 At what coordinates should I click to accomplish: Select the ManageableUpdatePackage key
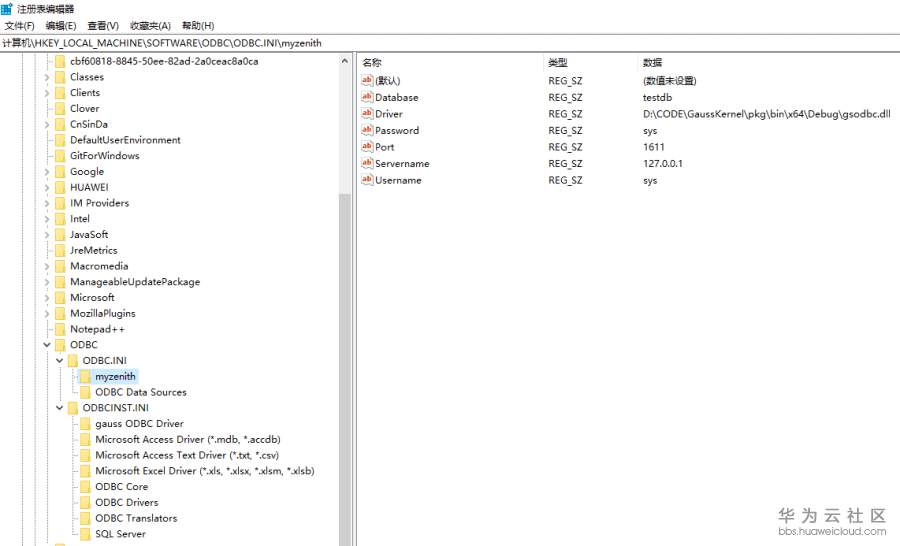(x=135, y=282)
